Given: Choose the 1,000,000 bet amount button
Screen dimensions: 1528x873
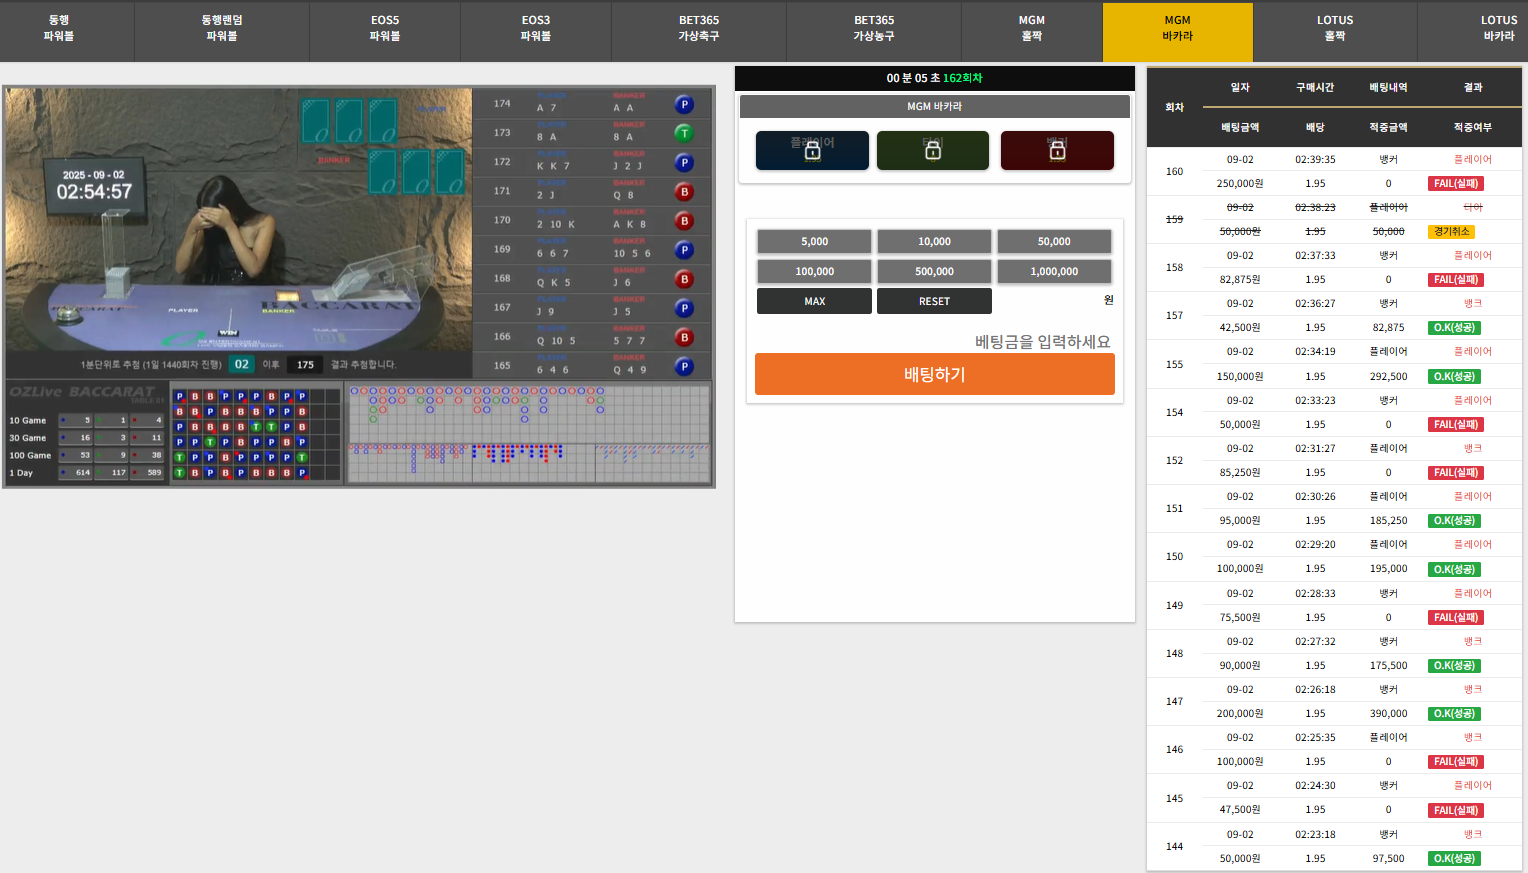Looking at the screenshot, I should [x=1054, y=272].
